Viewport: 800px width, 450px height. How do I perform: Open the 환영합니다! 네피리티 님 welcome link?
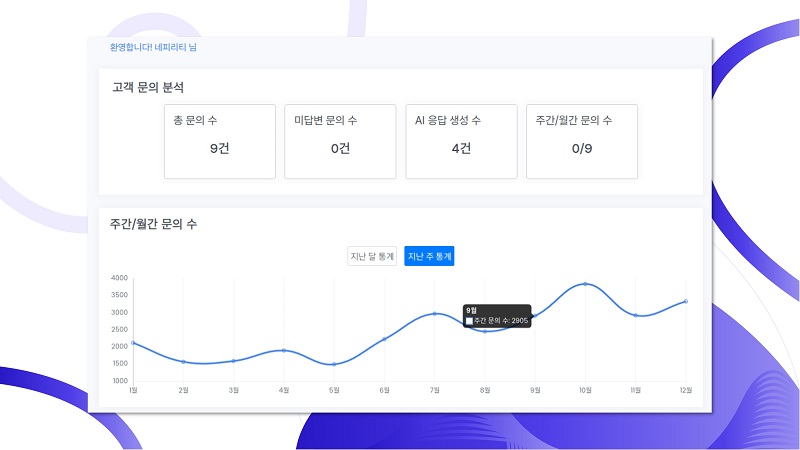pyautogui.click(x=154, y=47)
